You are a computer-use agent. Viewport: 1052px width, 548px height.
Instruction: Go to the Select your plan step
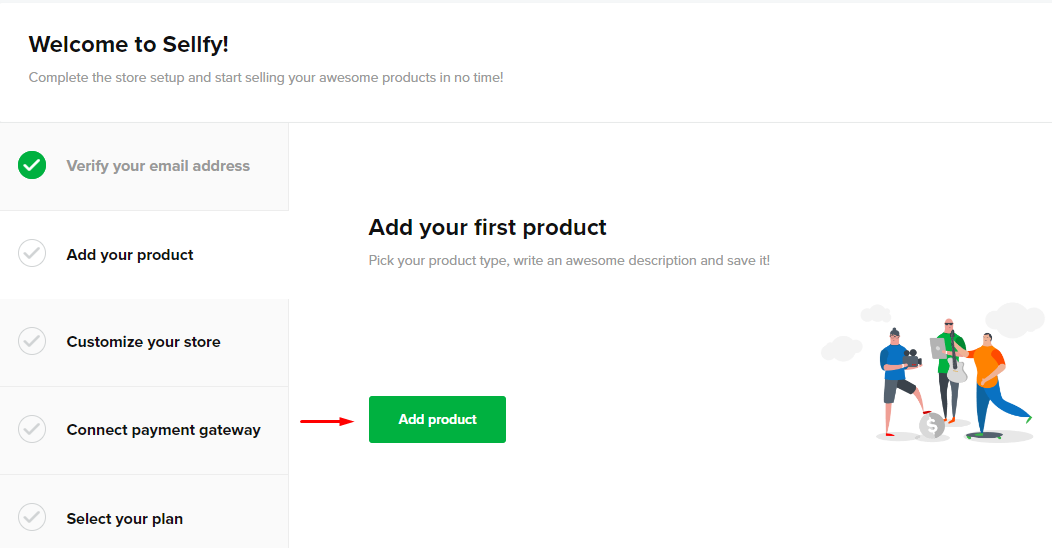click(x=124, y=519)
